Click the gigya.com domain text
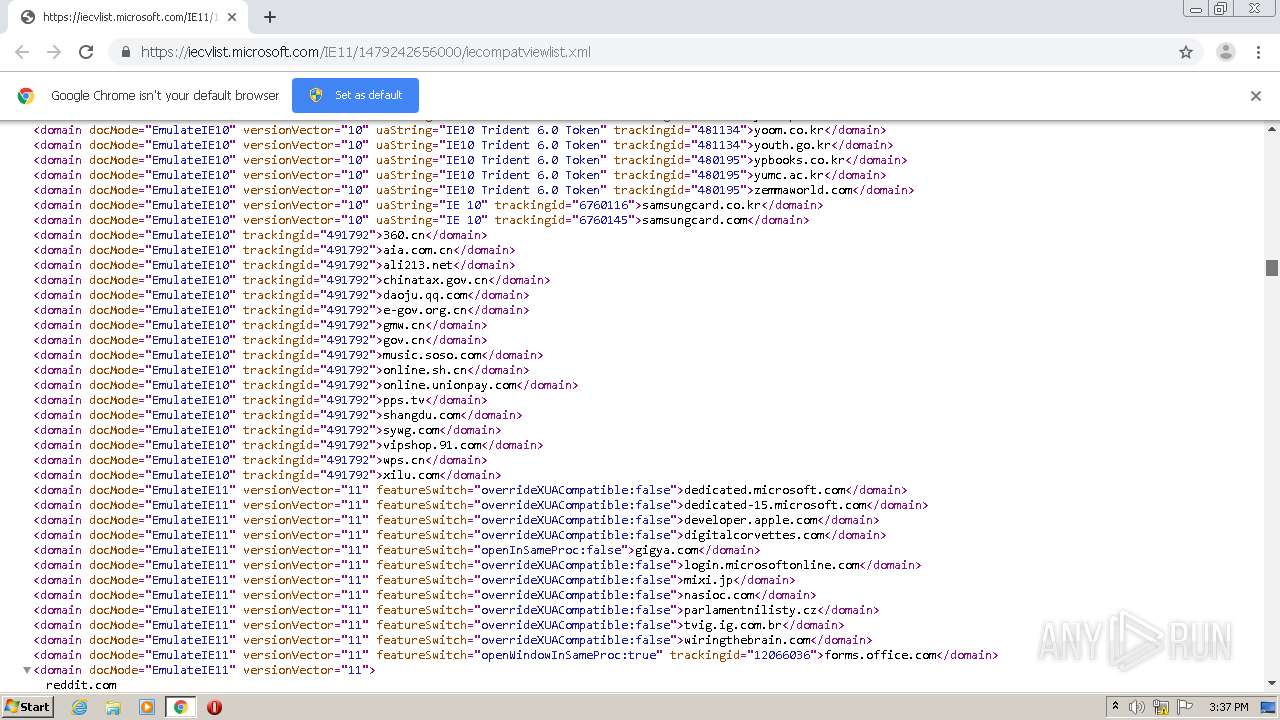 667,550
